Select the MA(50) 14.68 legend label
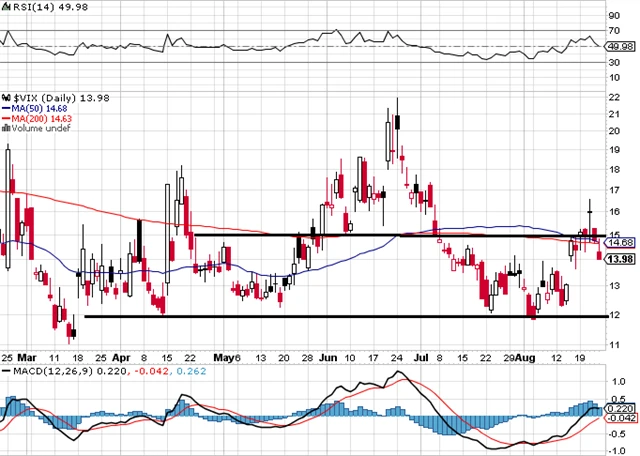 pos(36,106)
